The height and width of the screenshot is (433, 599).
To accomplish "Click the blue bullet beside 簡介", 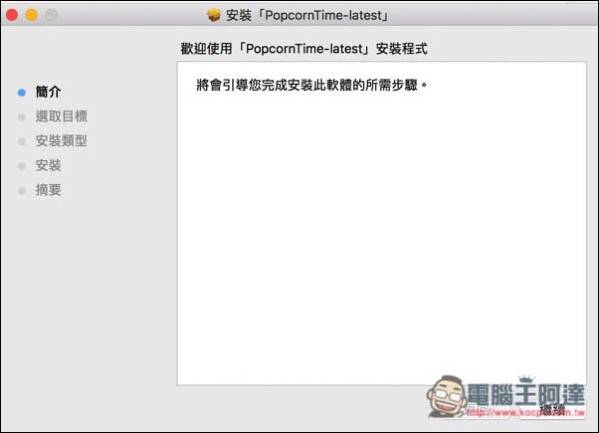I will point(22,92).
